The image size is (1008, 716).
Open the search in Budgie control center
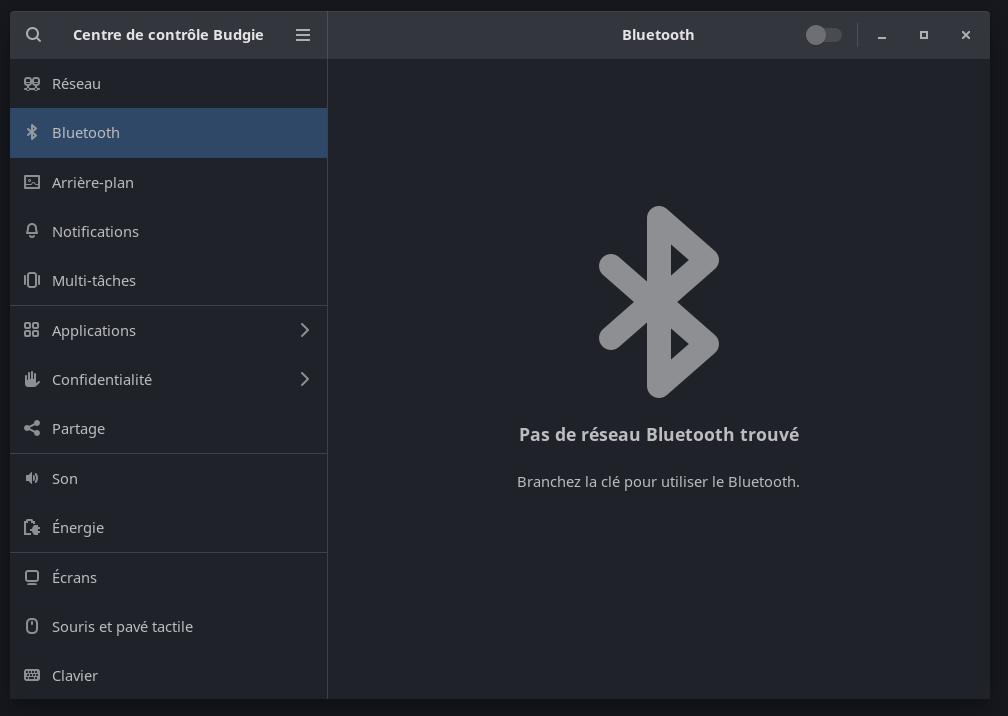click(33, 35)
